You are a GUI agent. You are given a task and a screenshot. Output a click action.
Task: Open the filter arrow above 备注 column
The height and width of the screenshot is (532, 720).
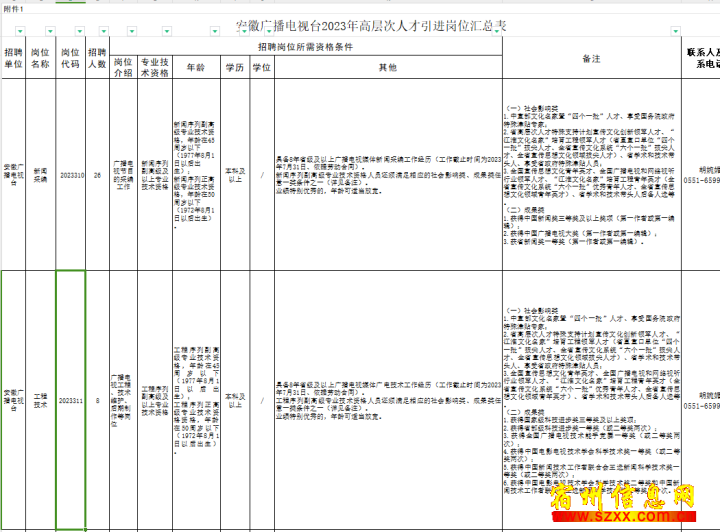(x=675, y=31)
